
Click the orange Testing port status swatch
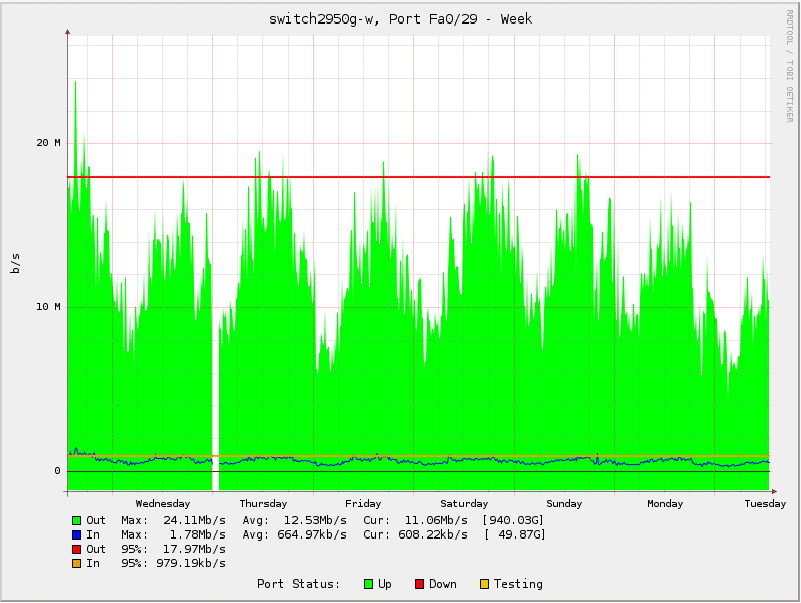point(484,584)
